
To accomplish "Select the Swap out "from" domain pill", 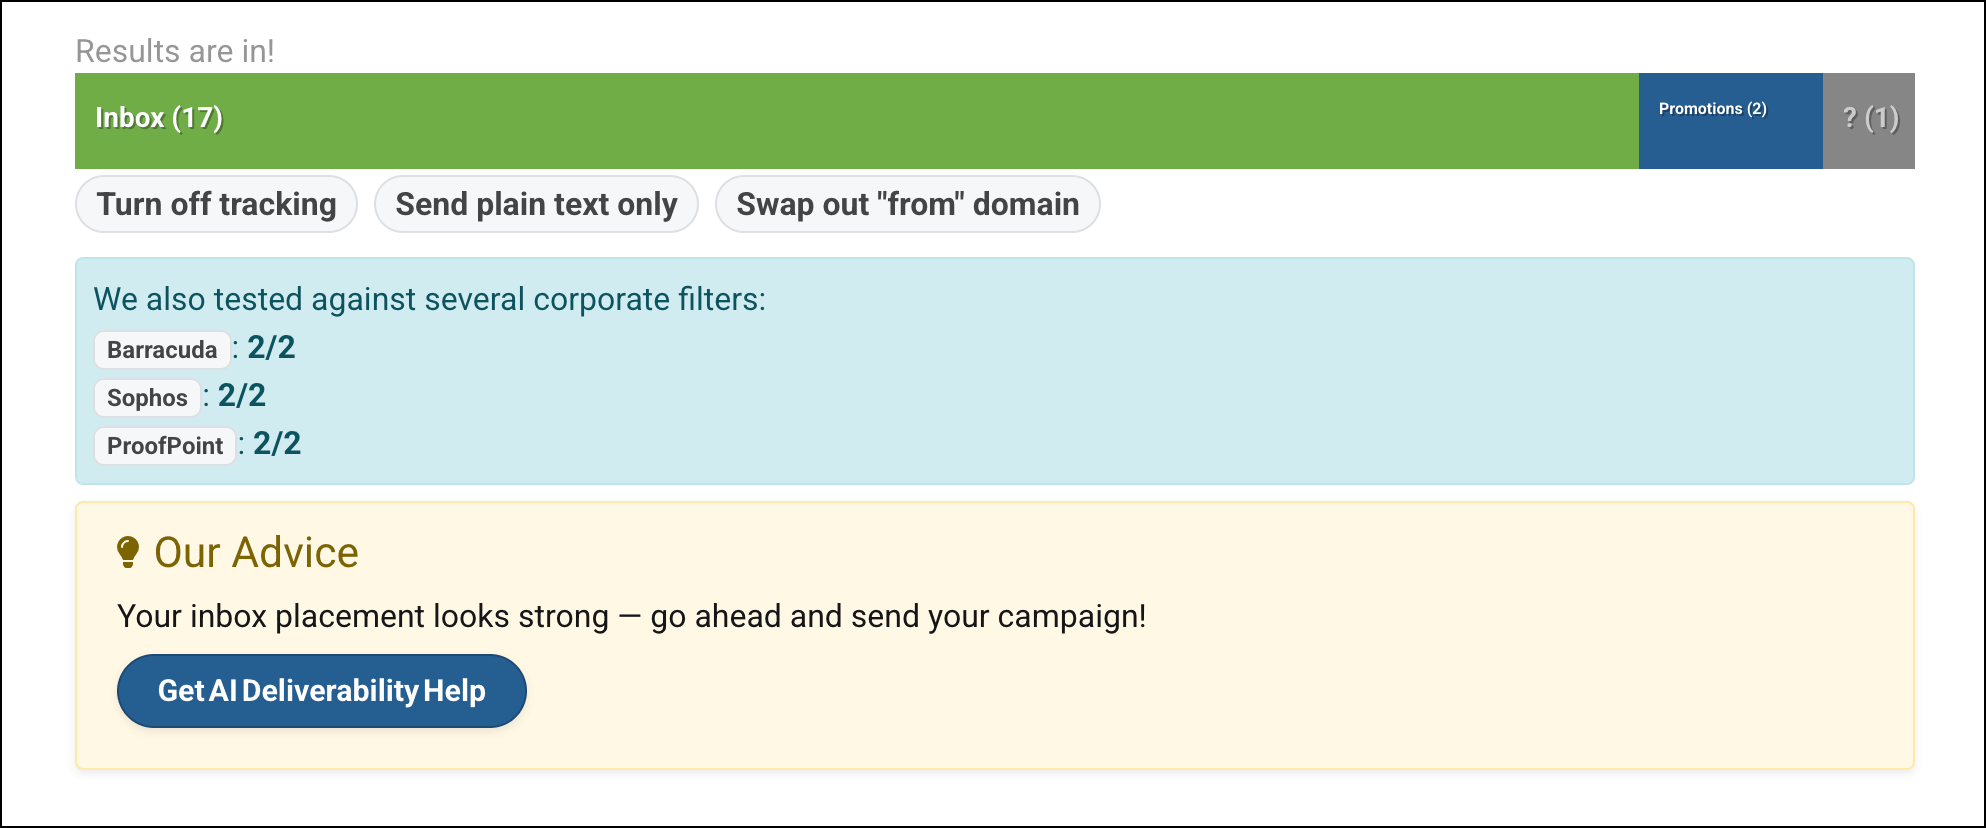I will [908, 204].
